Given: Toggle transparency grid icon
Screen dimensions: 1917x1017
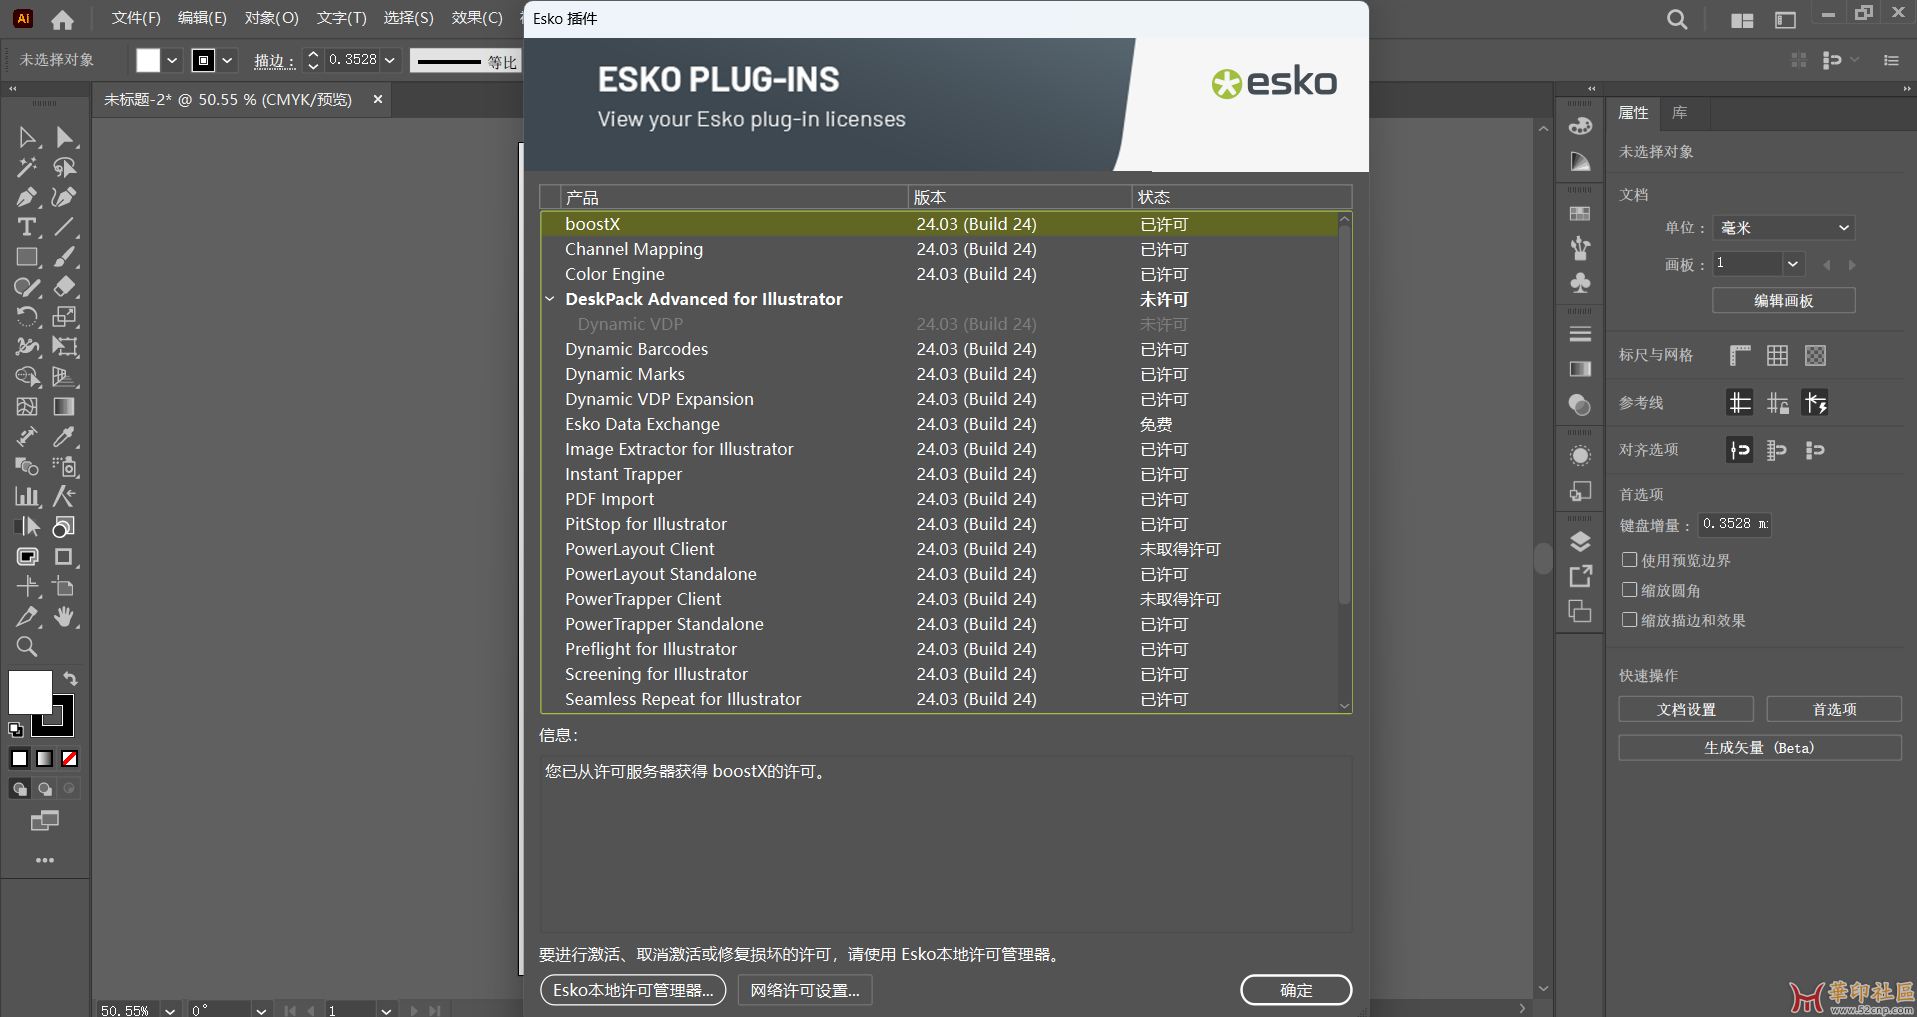Looking at the screenshot, I should click(1815, 355).
